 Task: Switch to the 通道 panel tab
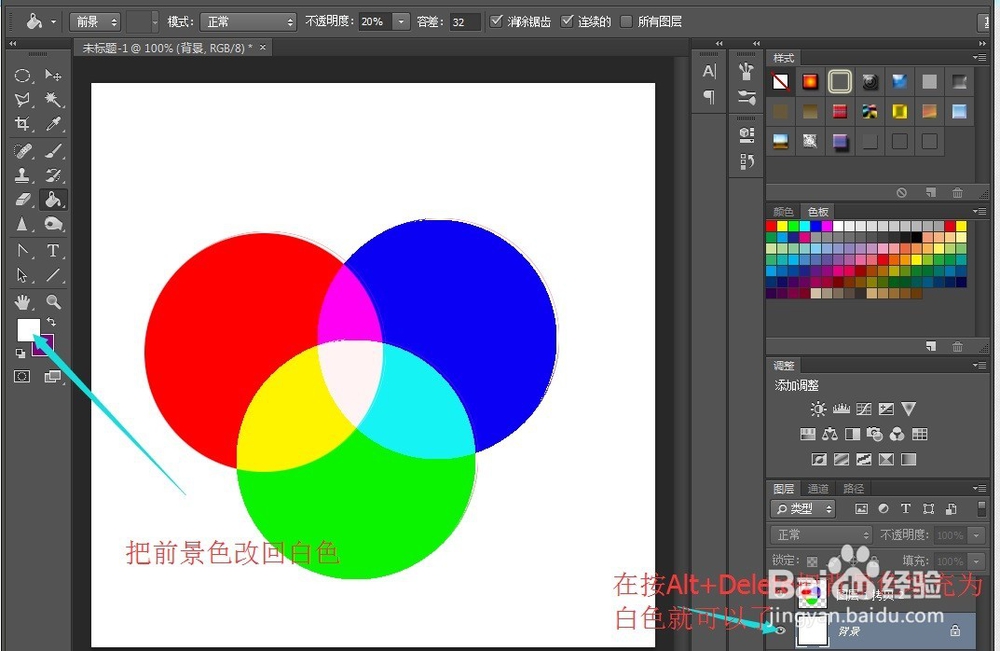pyautogui.click(x=818, y=488)
